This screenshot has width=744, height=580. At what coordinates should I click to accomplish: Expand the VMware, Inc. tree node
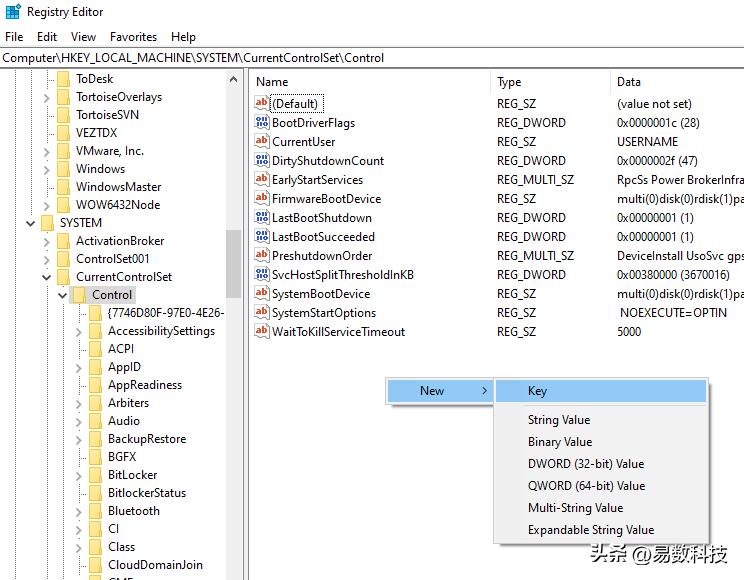click(47, 151)
